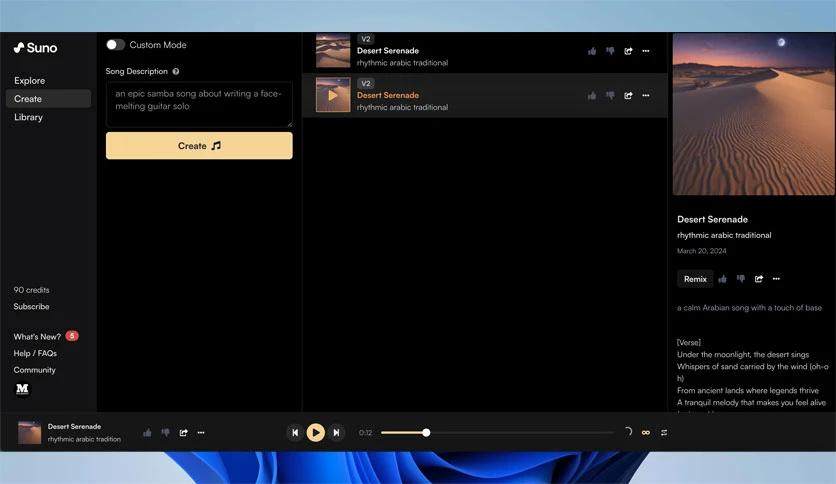Image resolution: width=836 pixels, height=484 pixels.
Task: Click the Song Description text box
Action: [x=199, y=104]
